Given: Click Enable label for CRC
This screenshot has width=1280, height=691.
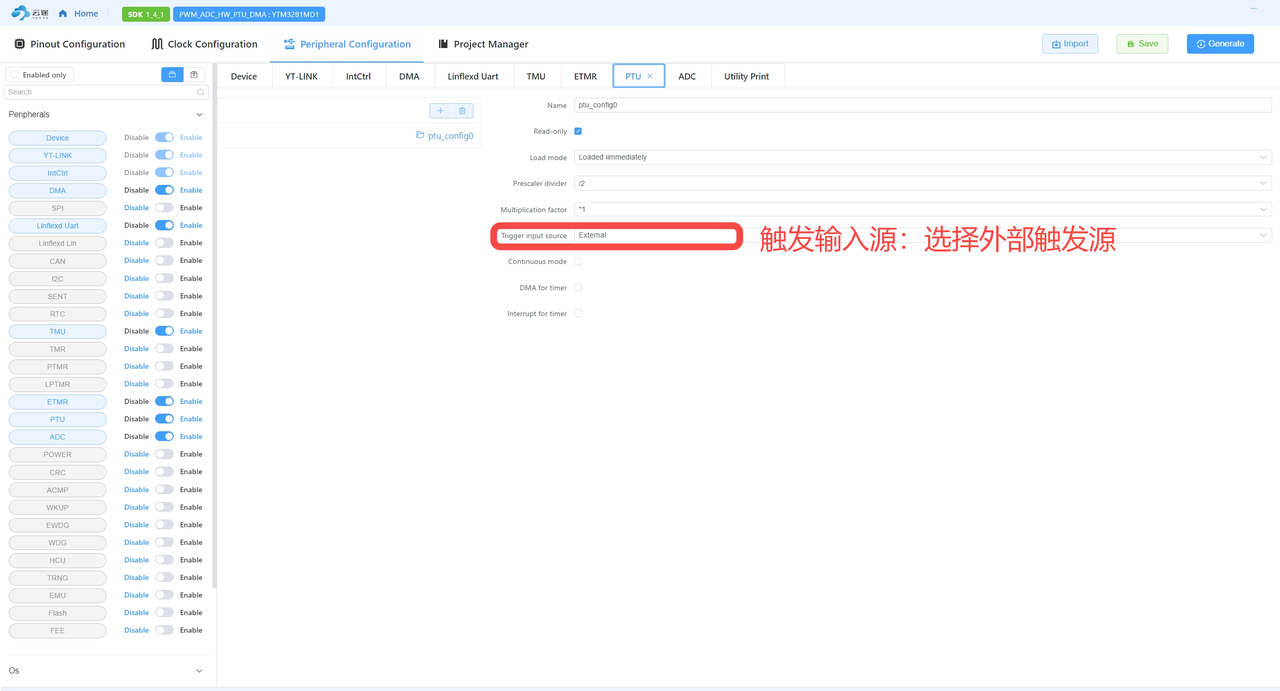Looking at the screenshot, I should point(191,472).
